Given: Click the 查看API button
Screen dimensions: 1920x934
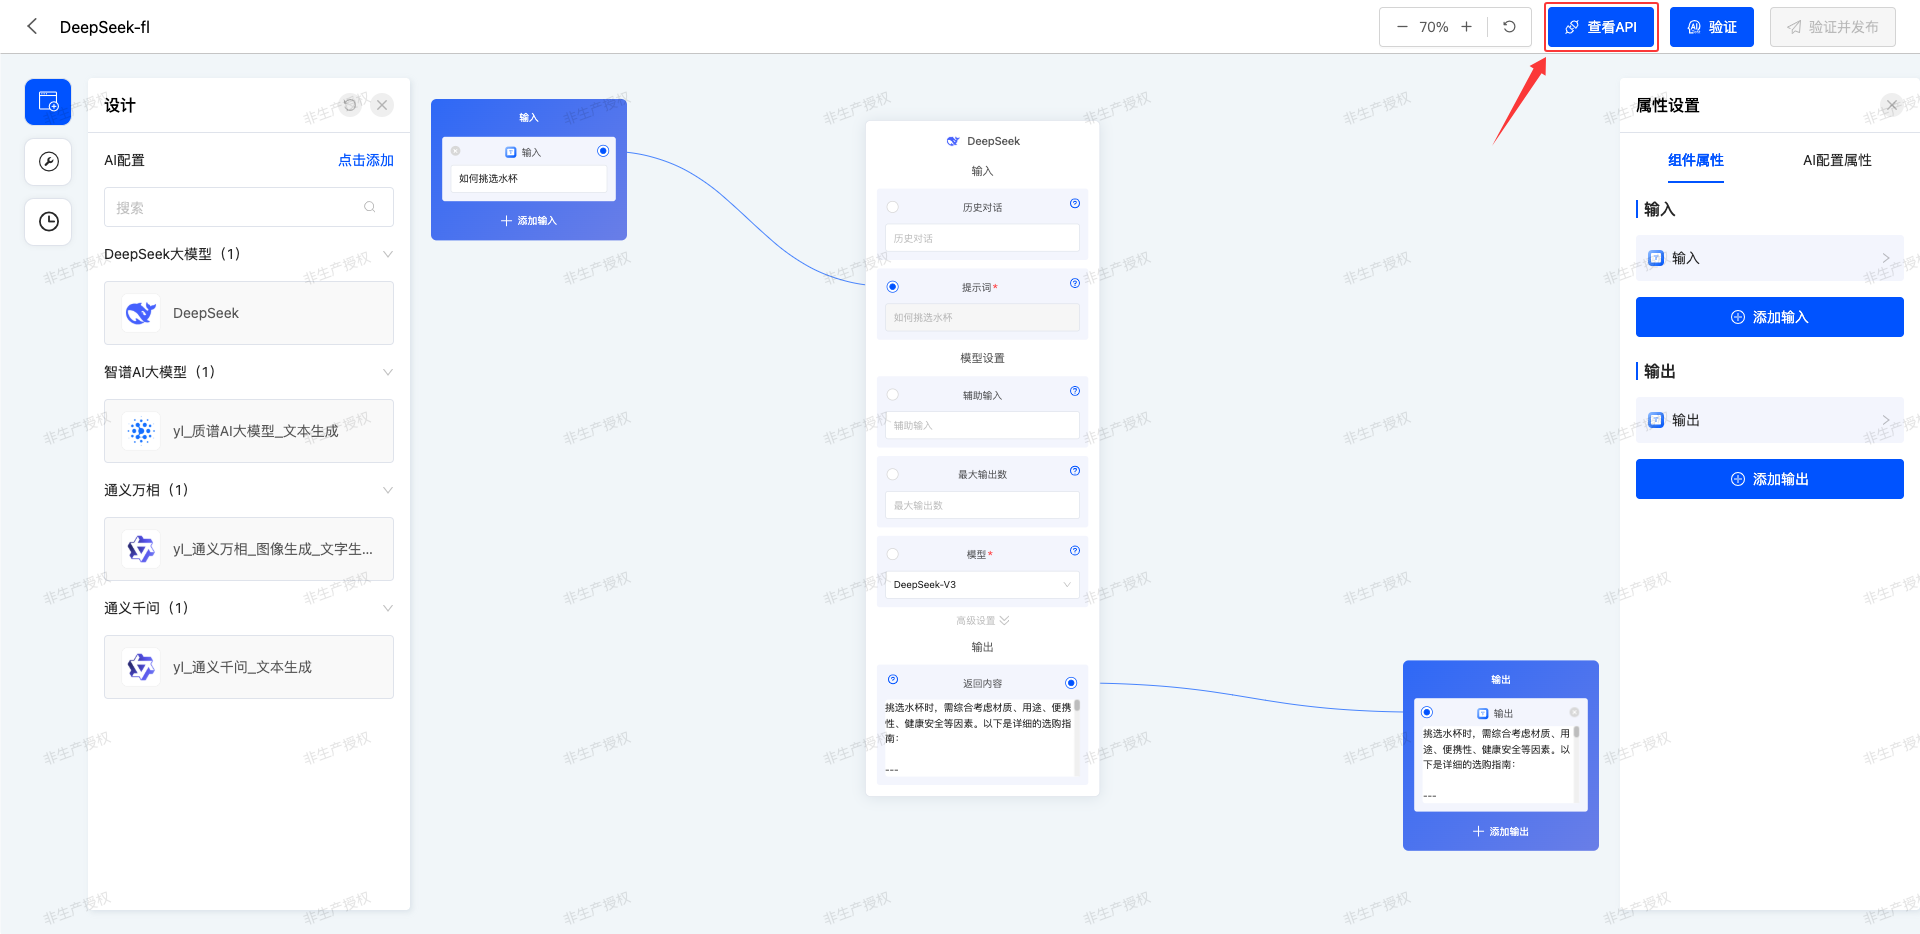Looking at the screenshot, I should click(1601, 27).
